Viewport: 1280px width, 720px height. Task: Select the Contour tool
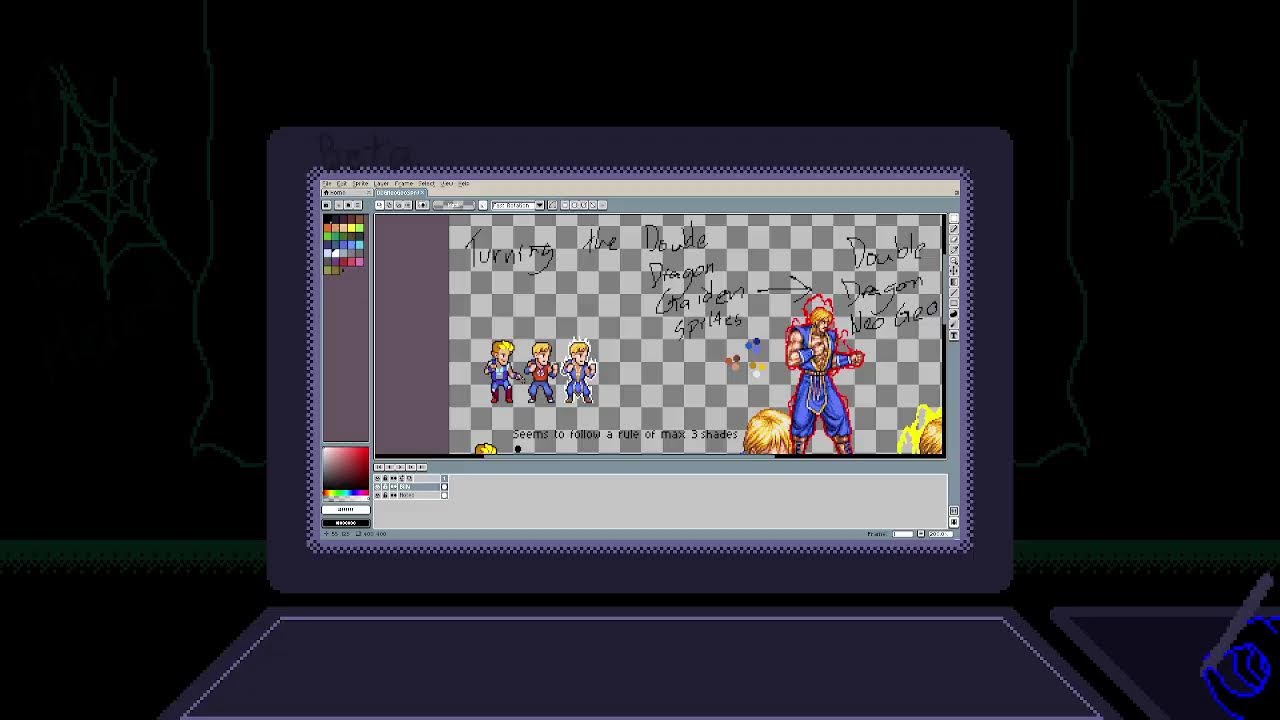[954, 314]
